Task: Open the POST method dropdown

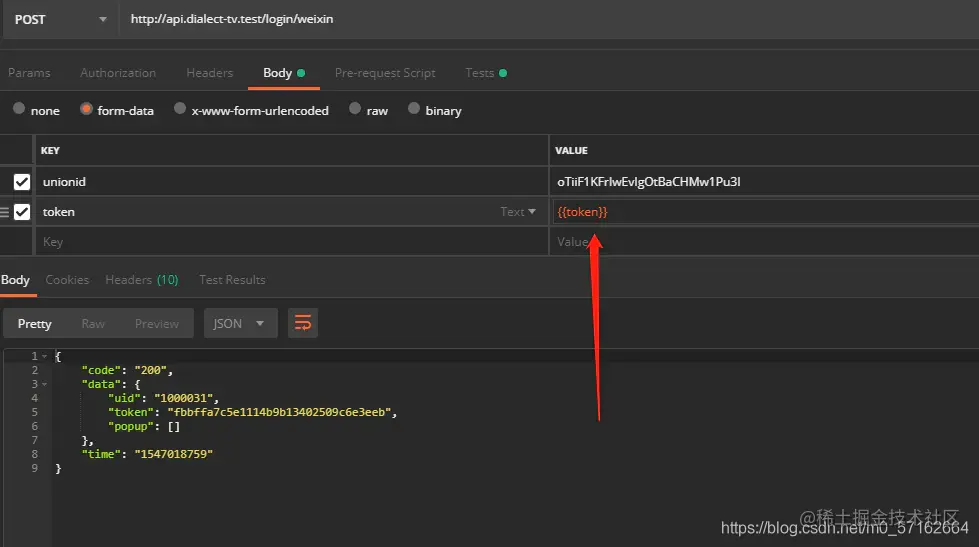Action: point(60,19)
